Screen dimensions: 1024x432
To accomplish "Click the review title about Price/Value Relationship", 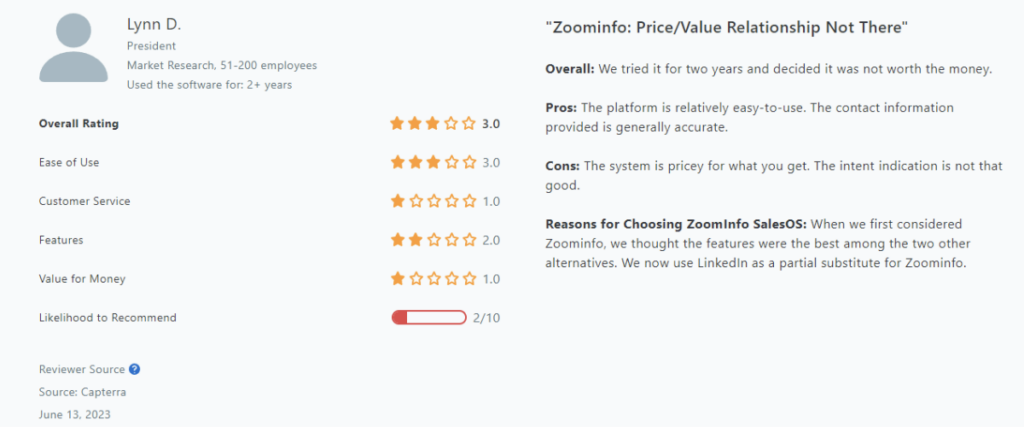I will (x=727, y=28).
